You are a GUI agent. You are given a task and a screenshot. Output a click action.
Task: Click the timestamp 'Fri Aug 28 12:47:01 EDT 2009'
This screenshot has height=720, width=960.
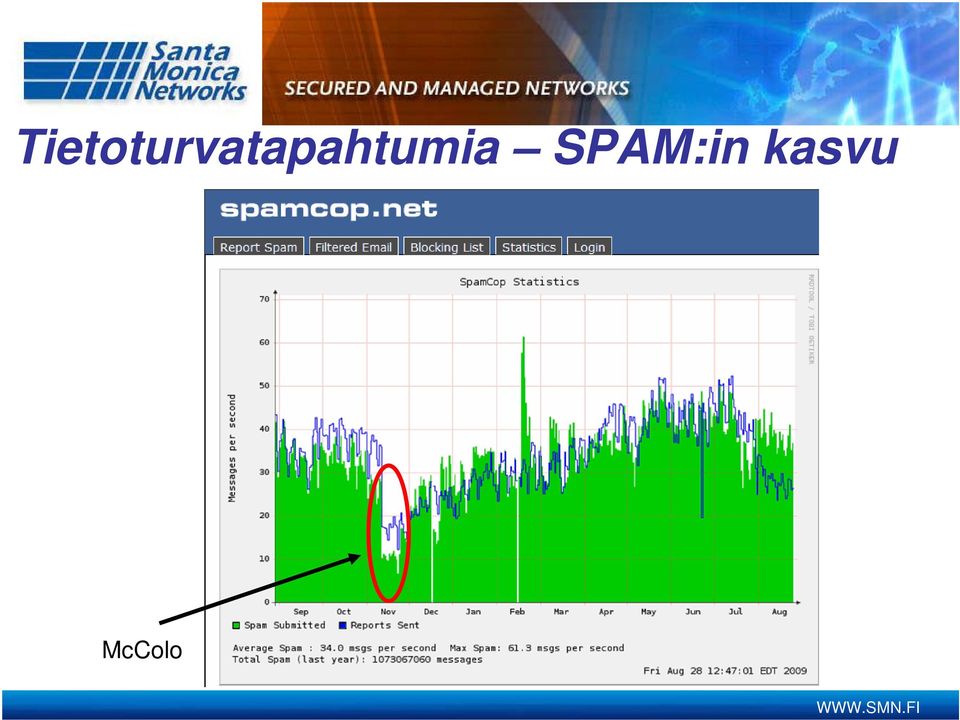coord(725,671)
